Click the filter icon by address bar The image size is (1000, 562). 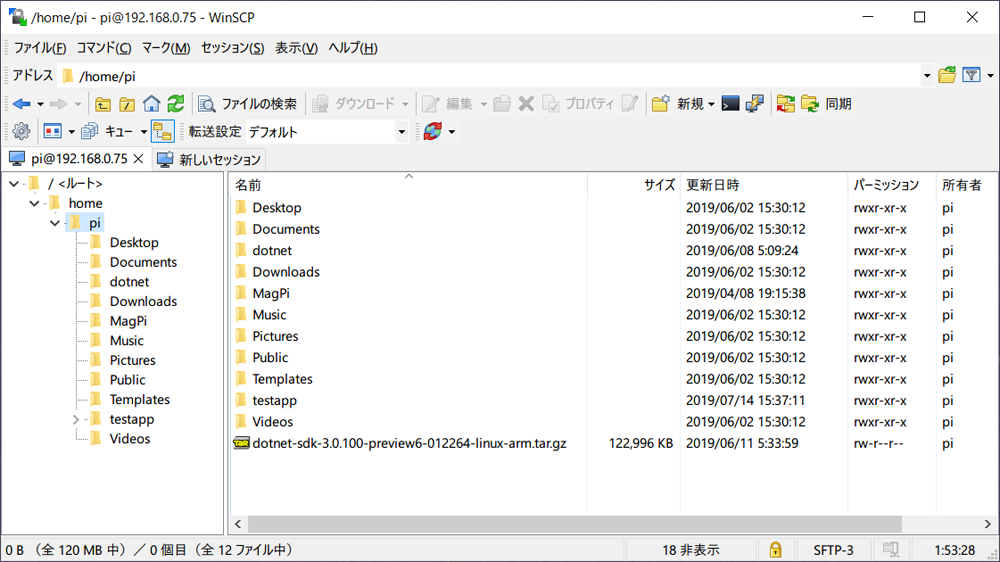point(971,75)
